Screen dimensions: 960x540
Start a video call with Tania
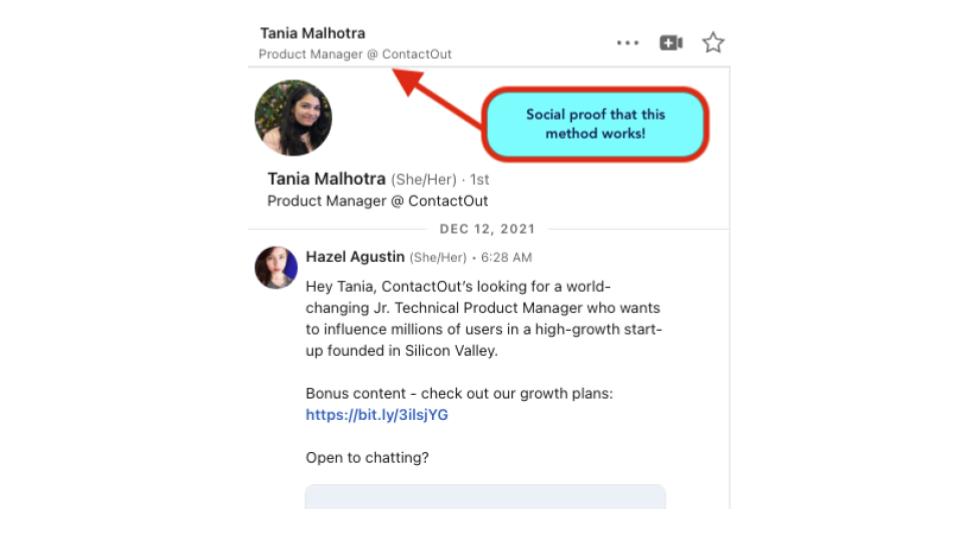670,43
